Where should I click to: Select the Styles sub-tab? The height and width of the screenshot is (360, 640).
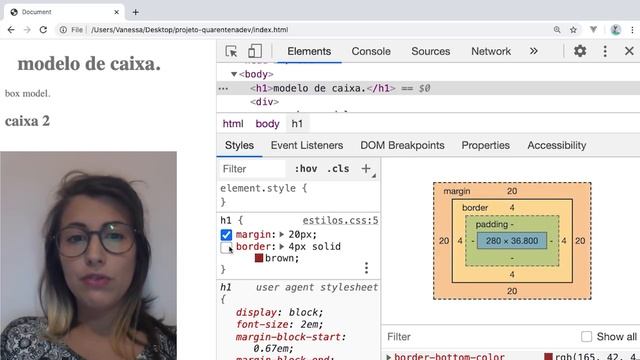tap(239, 145)
